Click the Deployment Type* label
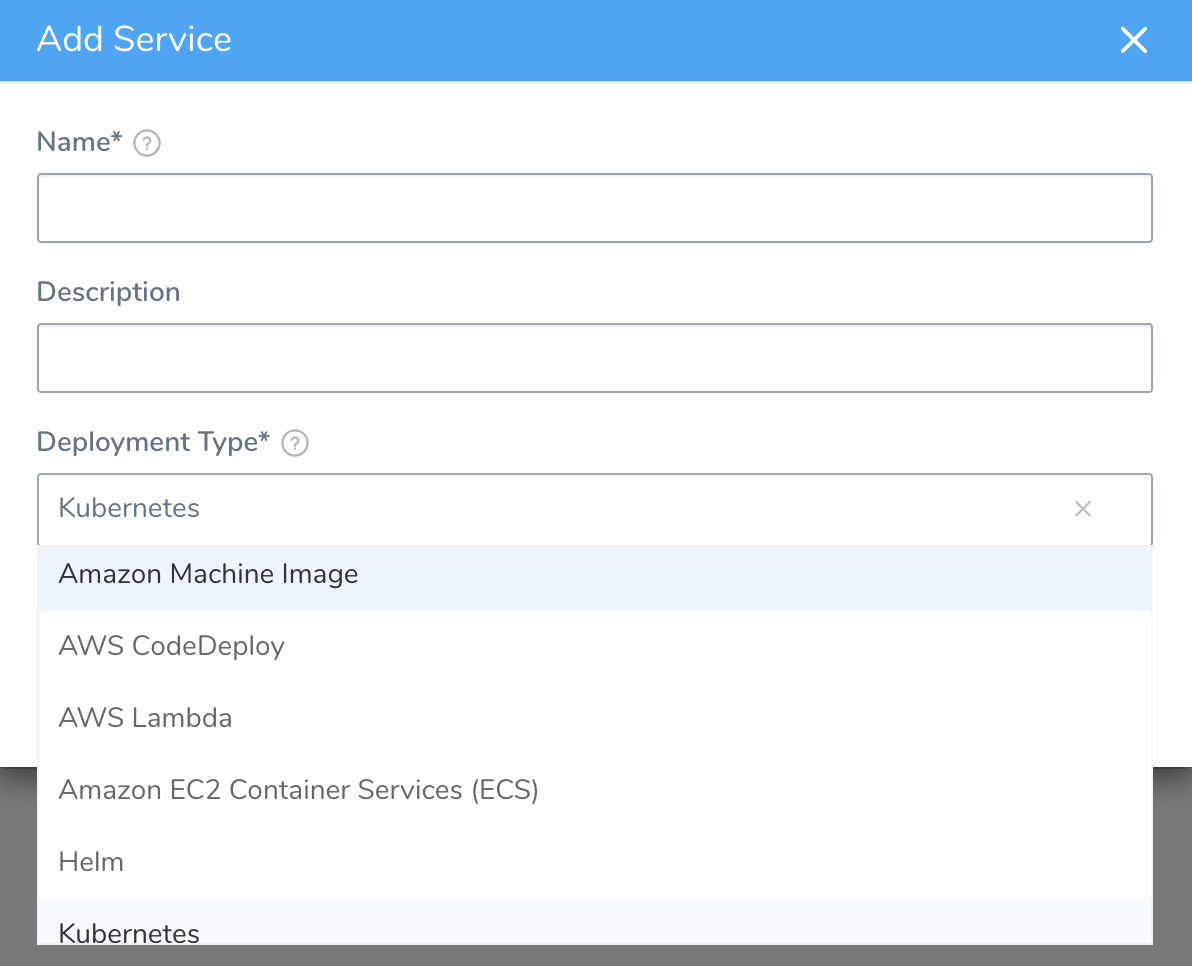 [153, 442]
